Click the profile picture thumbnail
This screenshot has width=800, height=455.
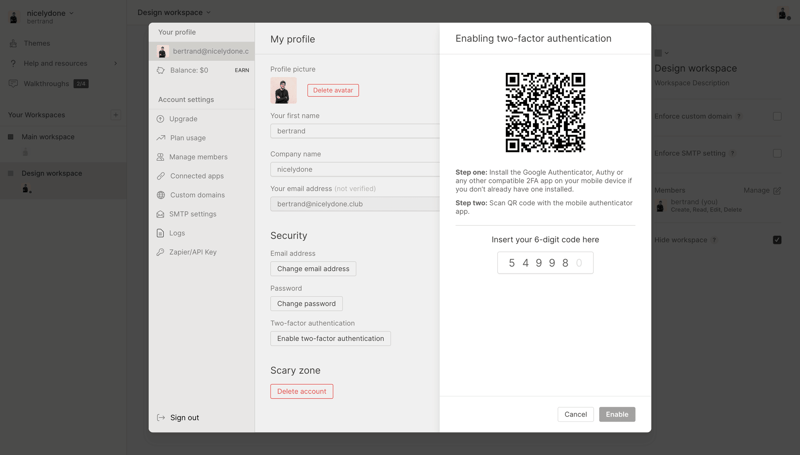[284, 91]
